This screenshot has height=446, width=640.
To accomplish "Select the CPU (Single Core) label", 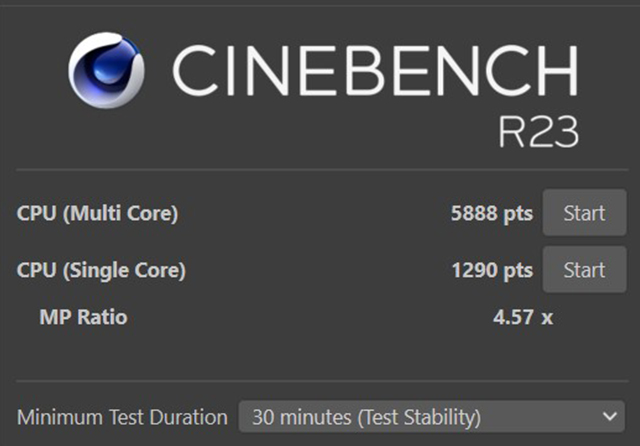I will pos(101,270).
